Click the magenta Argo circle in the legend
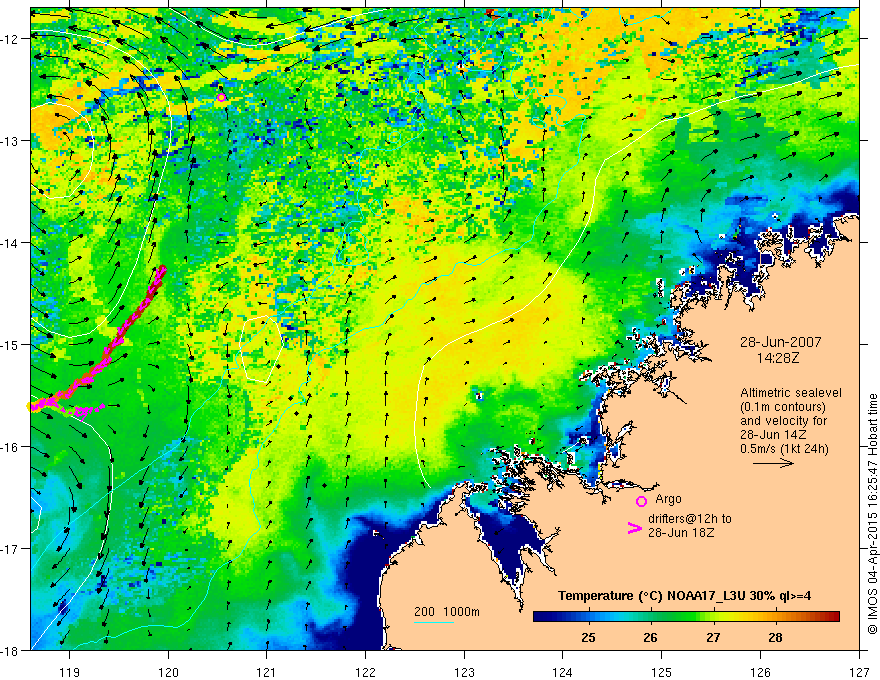880x680 pixels. tap(641, 501)
